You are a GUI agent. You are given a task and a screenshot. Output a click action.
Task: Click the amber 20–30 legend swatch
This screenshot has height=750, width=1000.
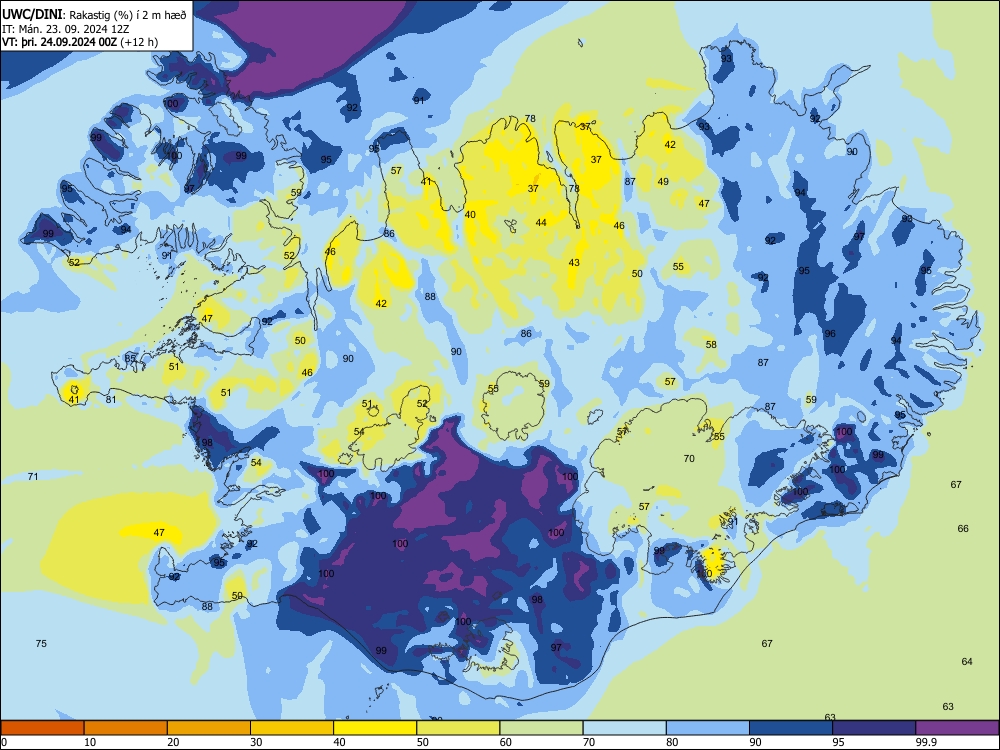pyautogui.click(x=209, y=728)
